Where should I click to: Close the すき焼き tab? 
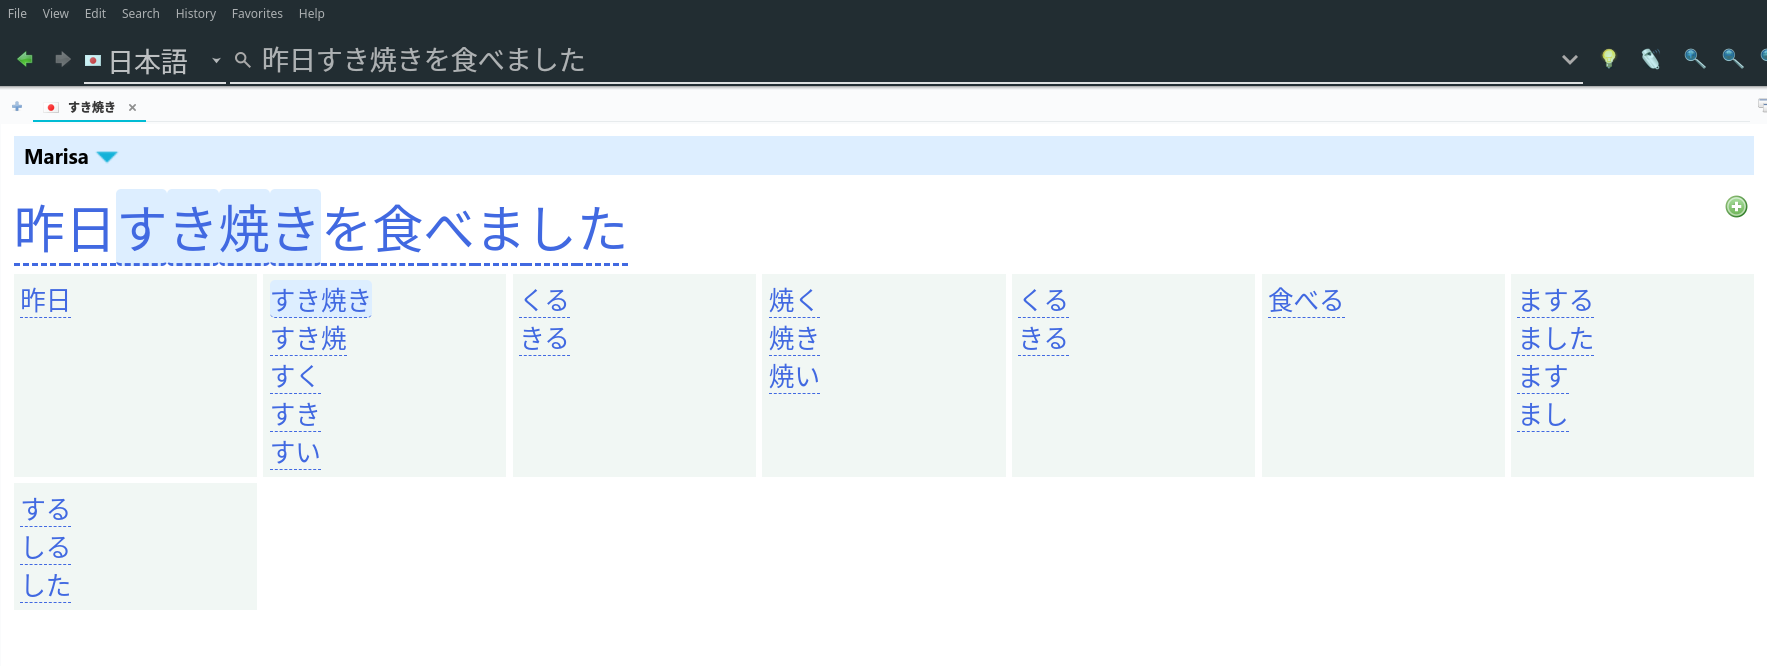pos(132,108)
